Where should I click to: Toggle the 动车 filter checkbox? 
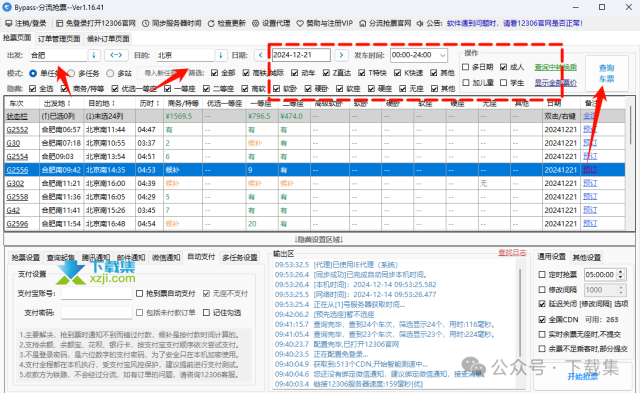coord(295,73)
